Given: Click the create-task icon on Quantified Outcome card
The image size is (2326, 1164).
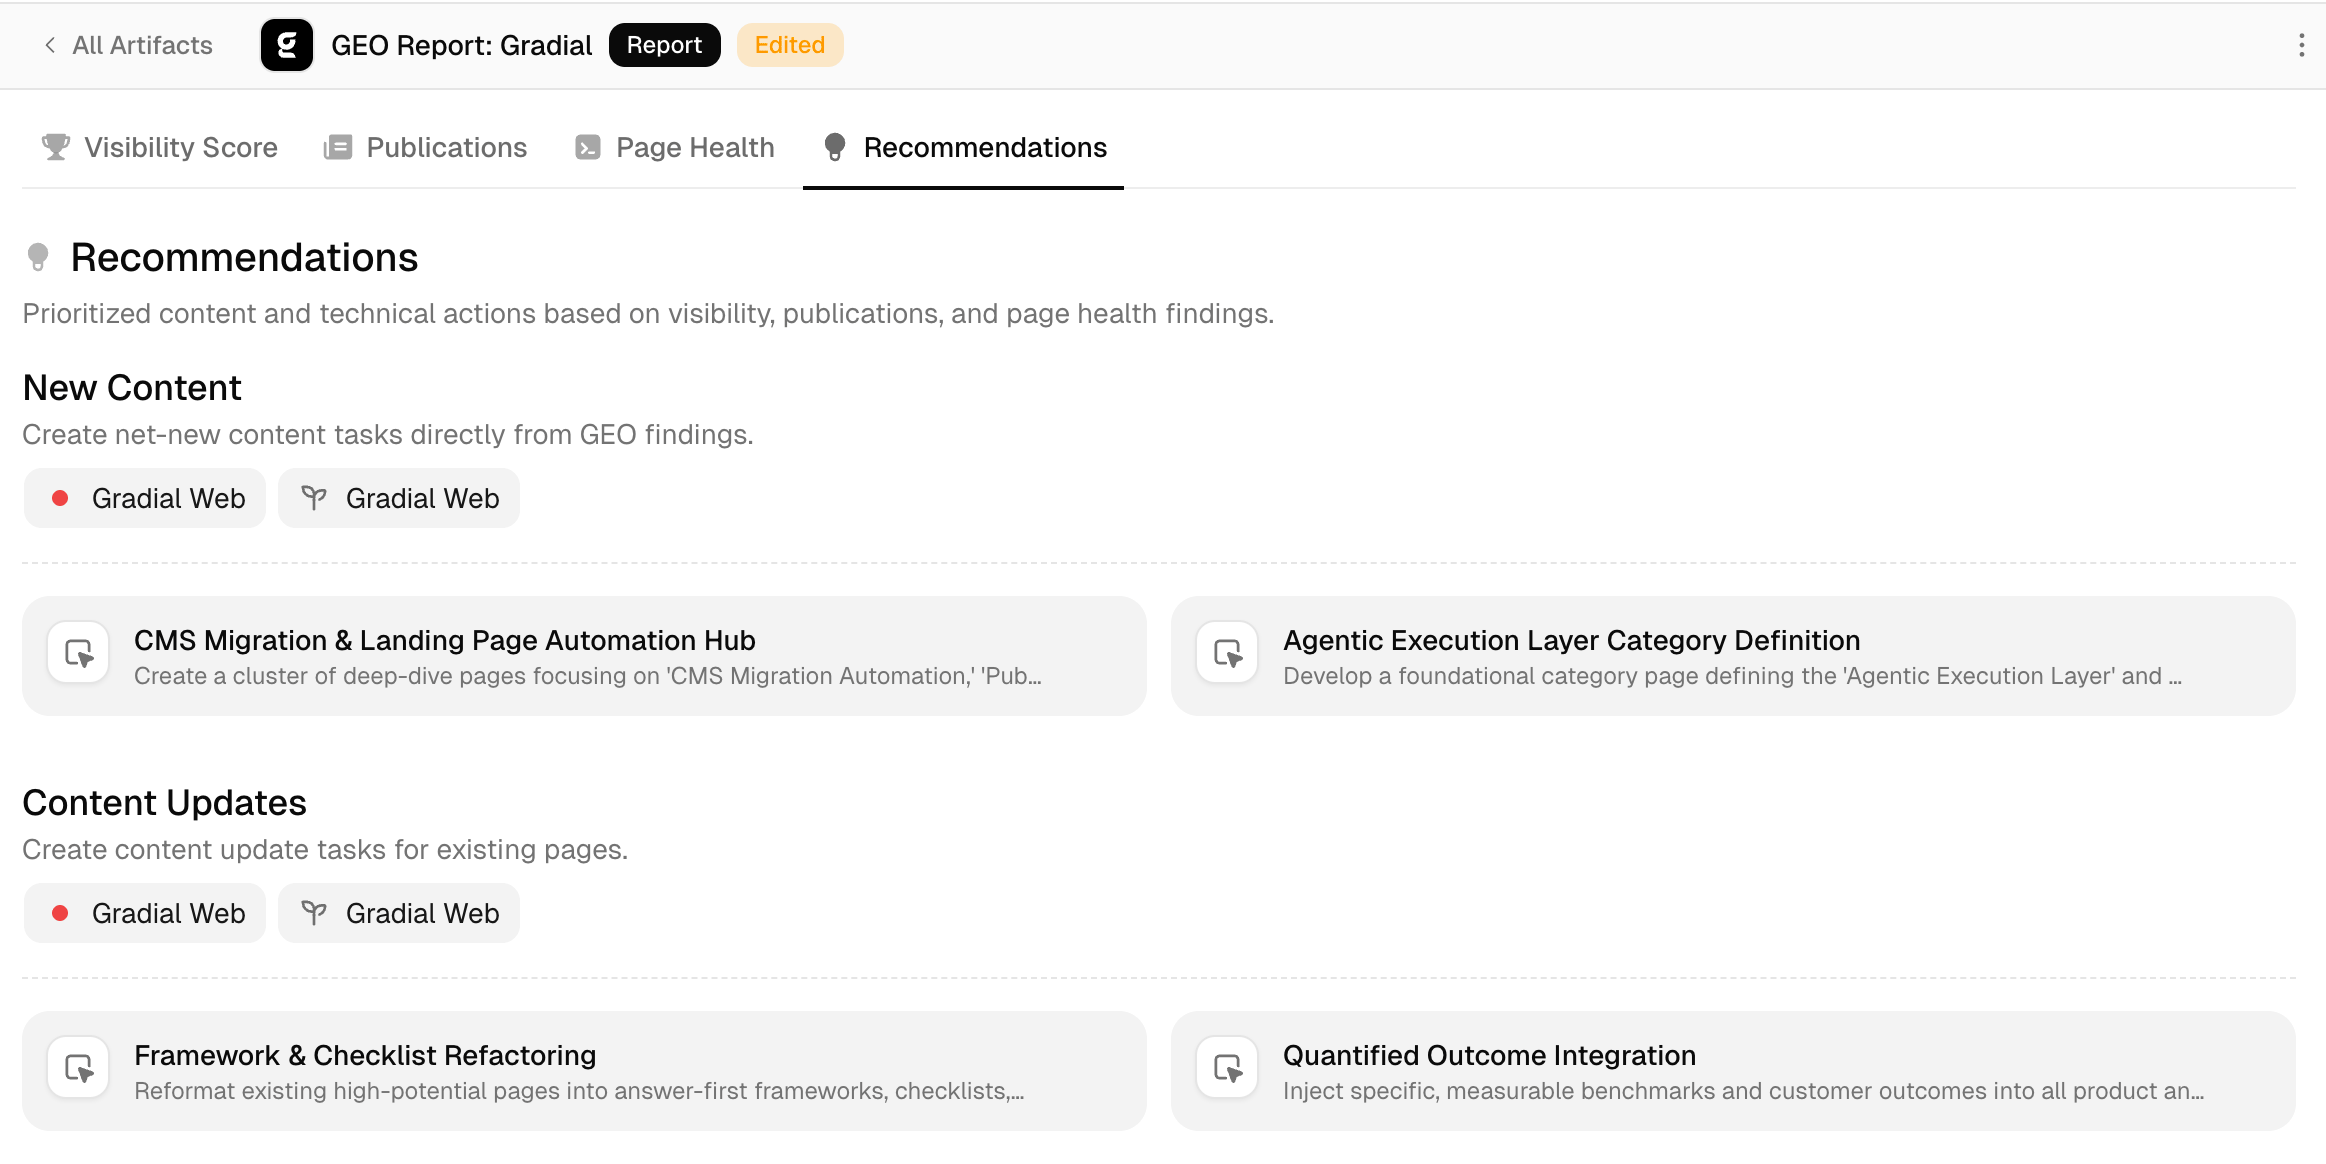Looking at the screenshot, I should [1226, 1067].
